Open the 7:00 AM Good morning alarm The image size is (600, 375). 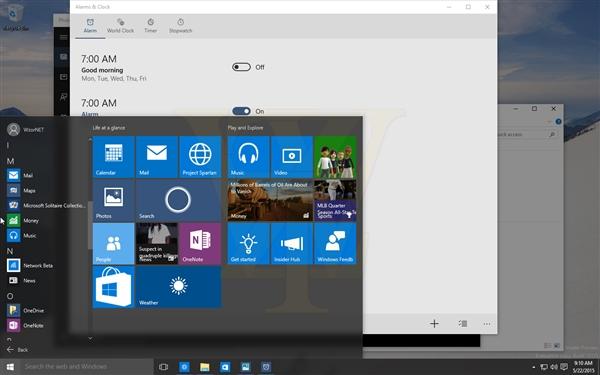click(114, 68)
